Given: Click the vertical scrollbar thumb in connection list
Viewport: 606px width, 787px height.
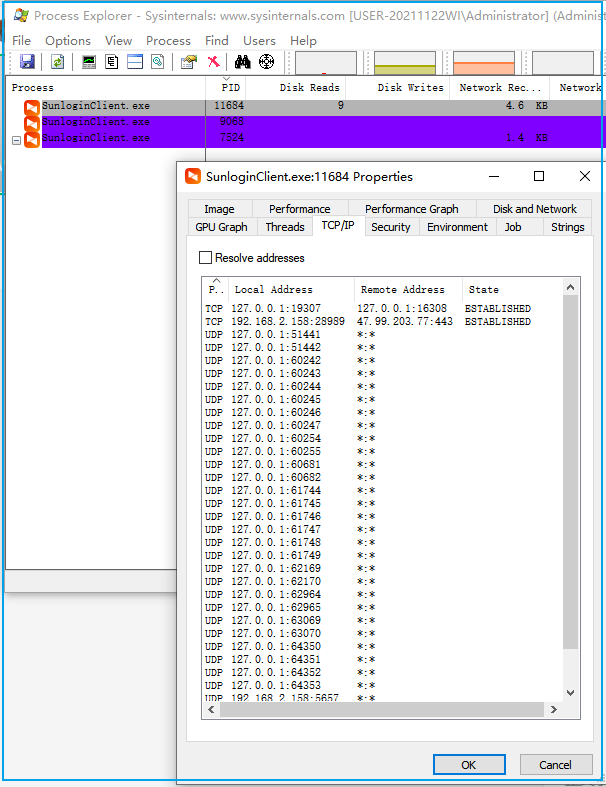Looking at the screenshot, I should coord(570,472).
